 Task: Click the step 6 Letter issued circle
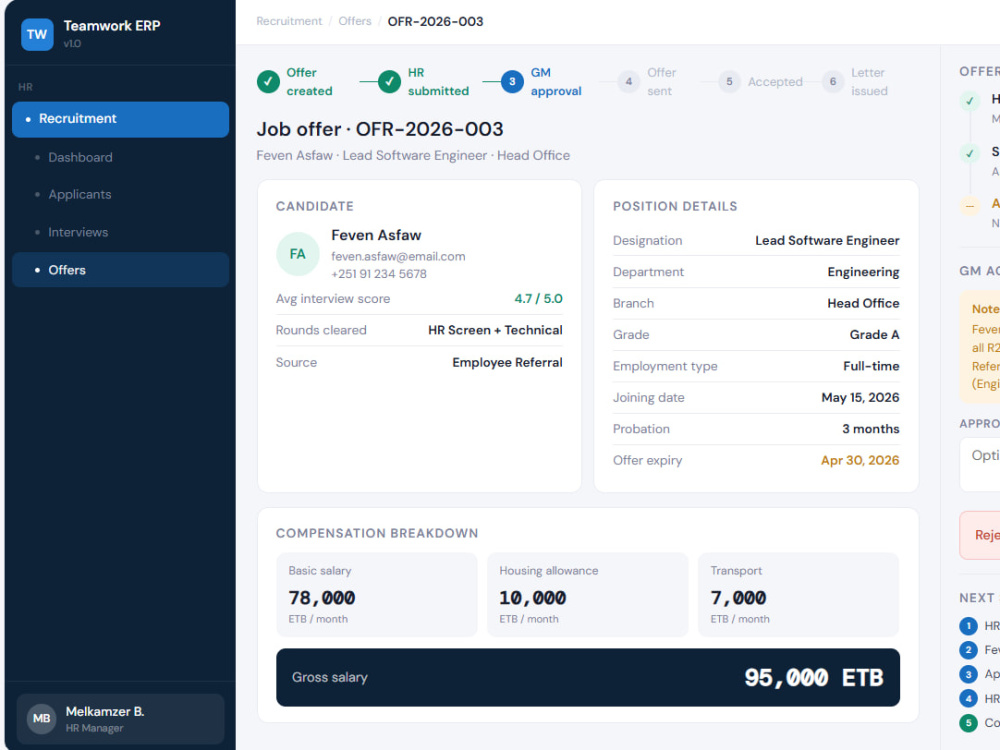point(832,82)
